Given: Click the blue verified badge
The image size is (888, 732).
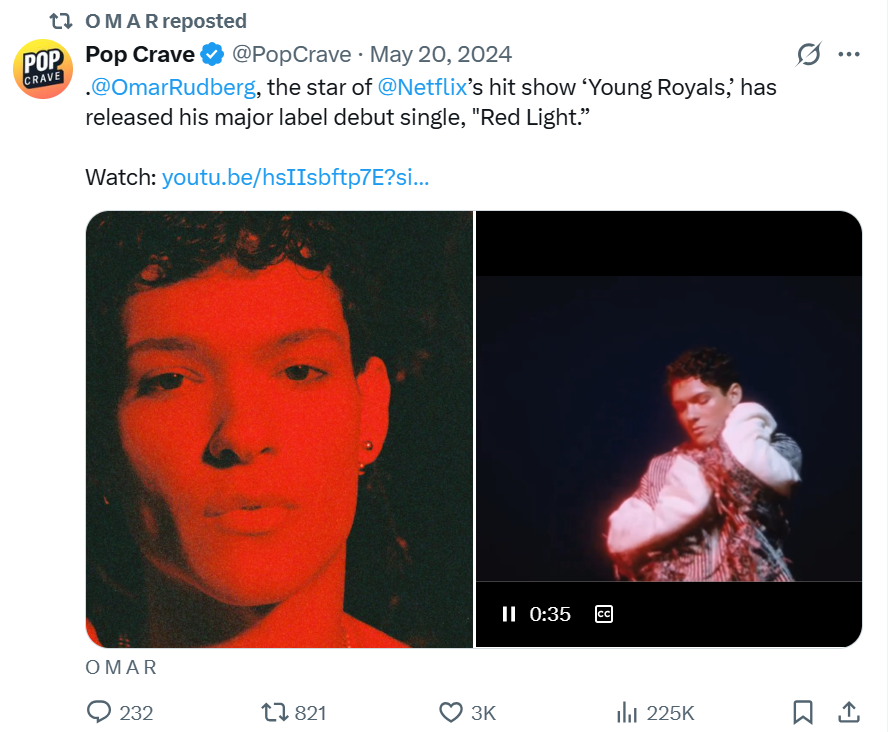Looking at the screenshot, I should coord(213,54).
